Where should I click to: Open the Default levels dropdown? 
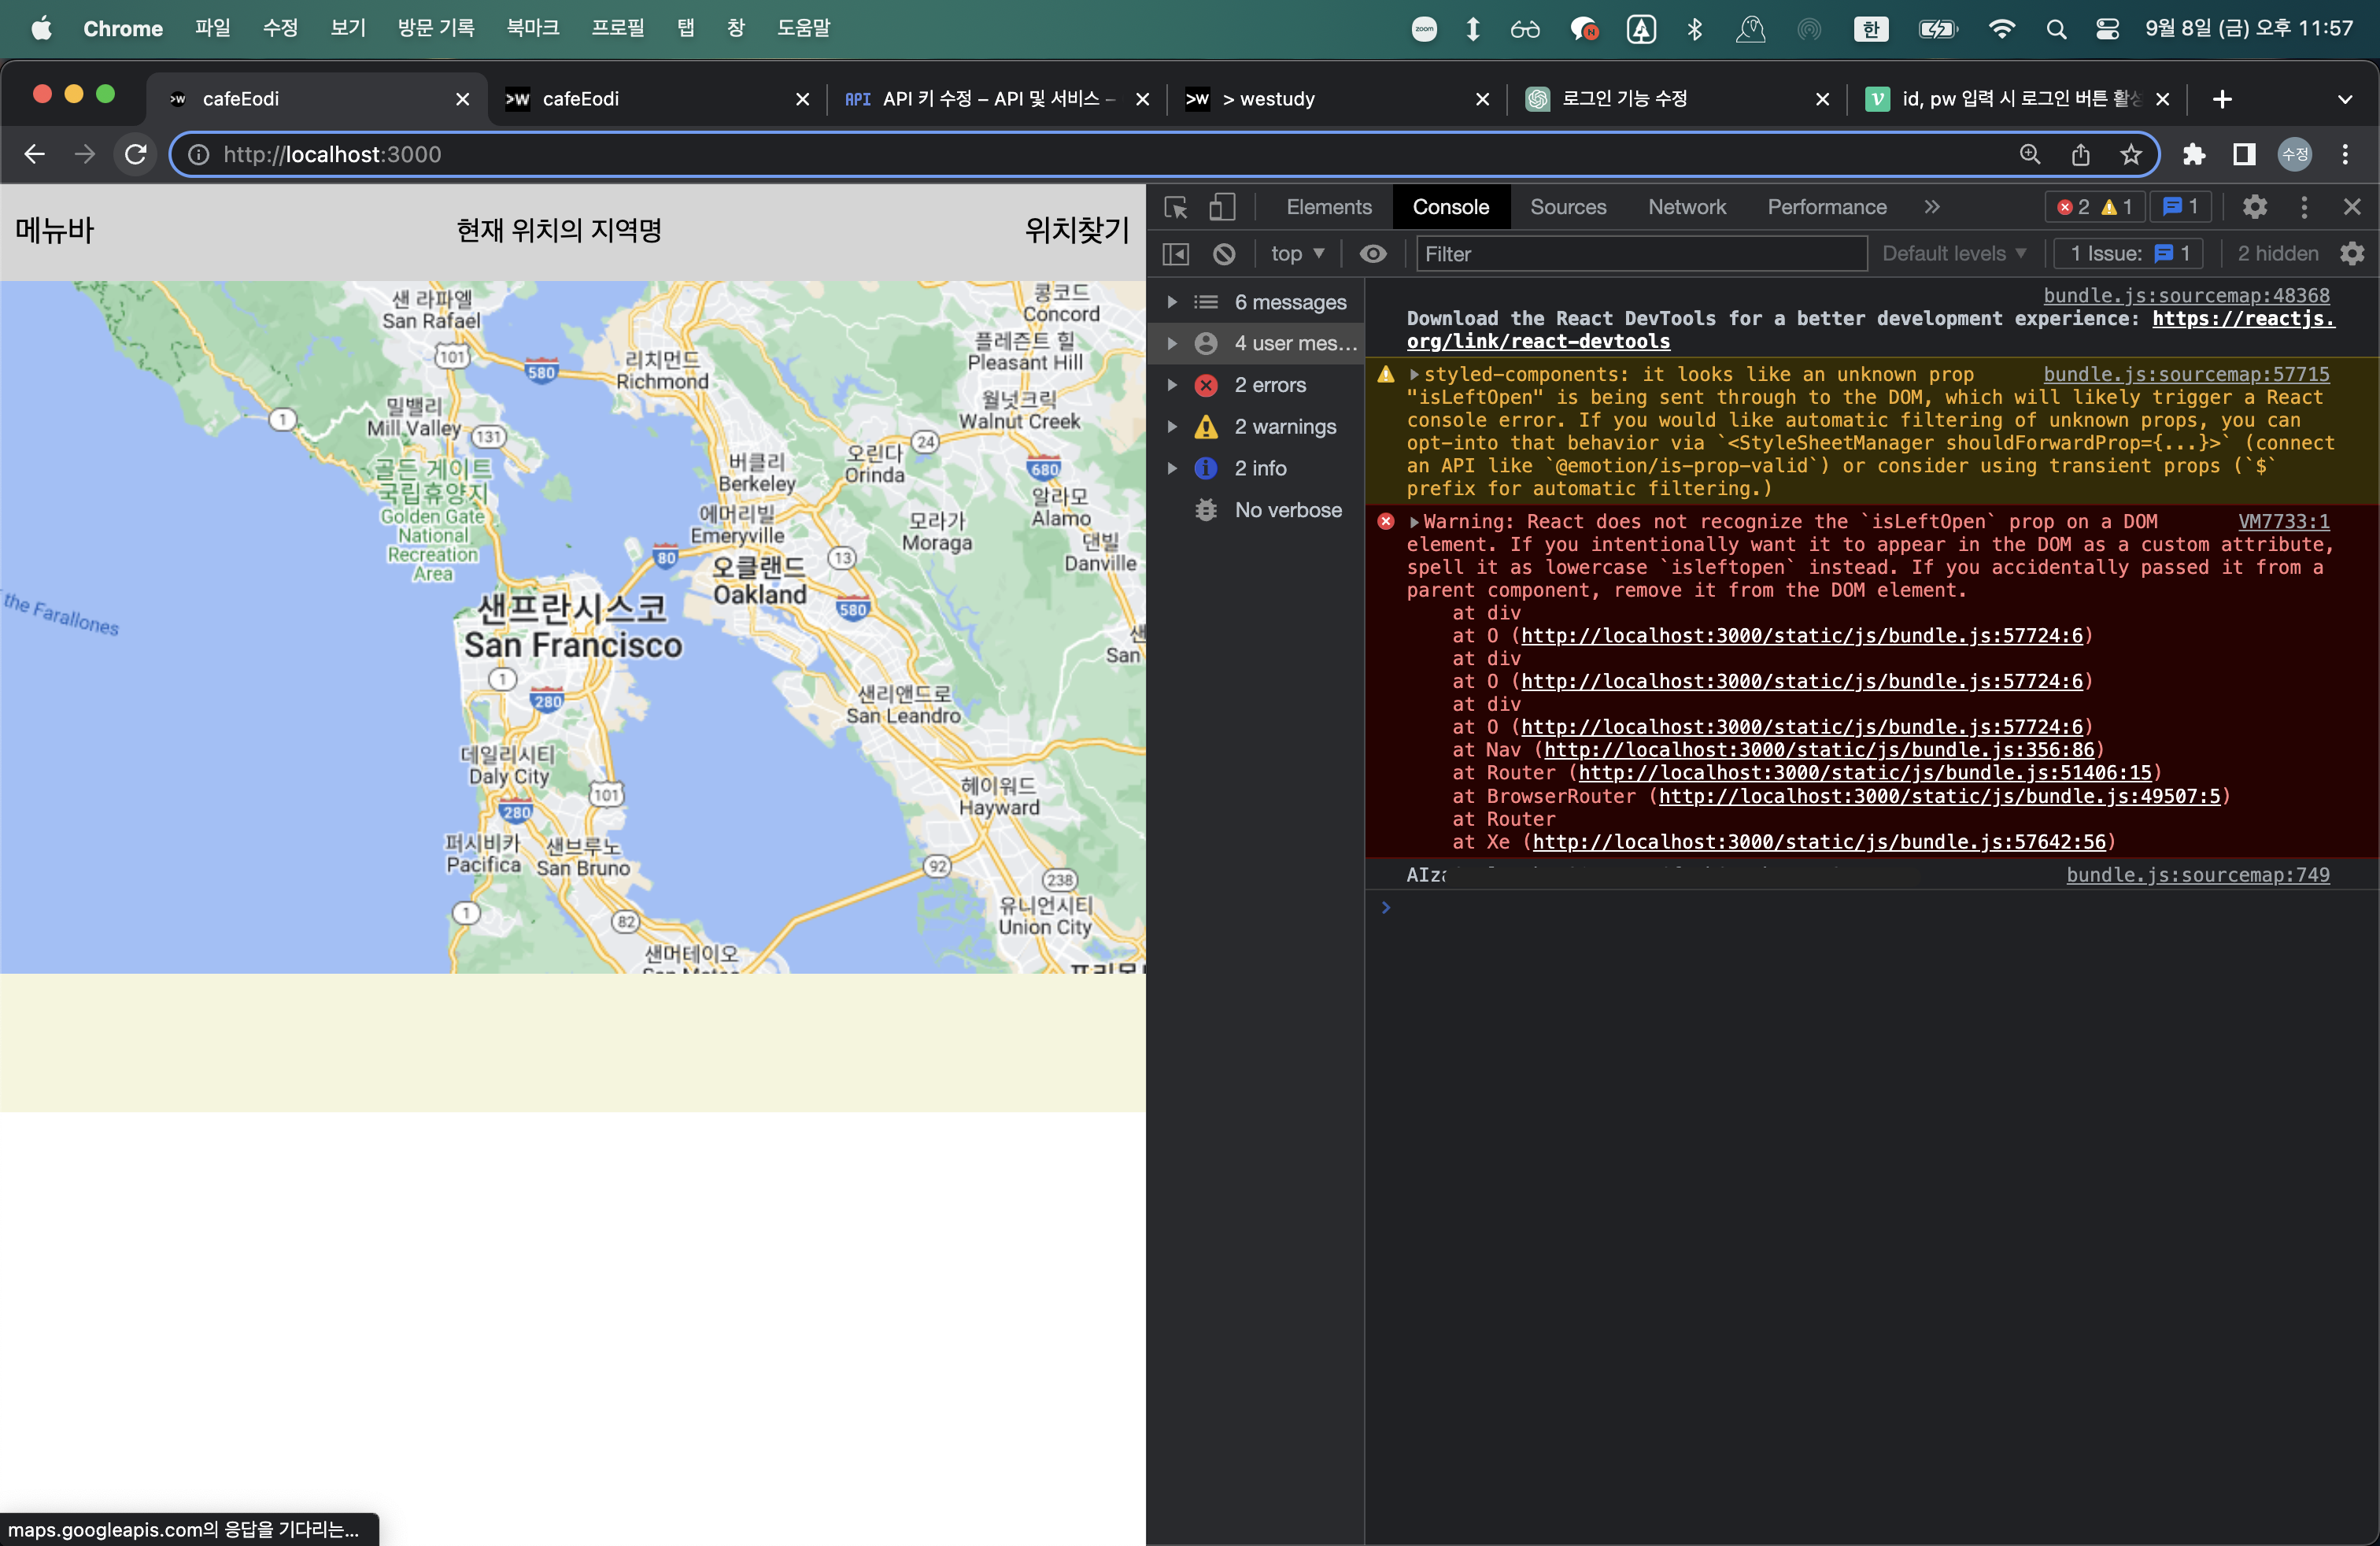coord(1954,254)
